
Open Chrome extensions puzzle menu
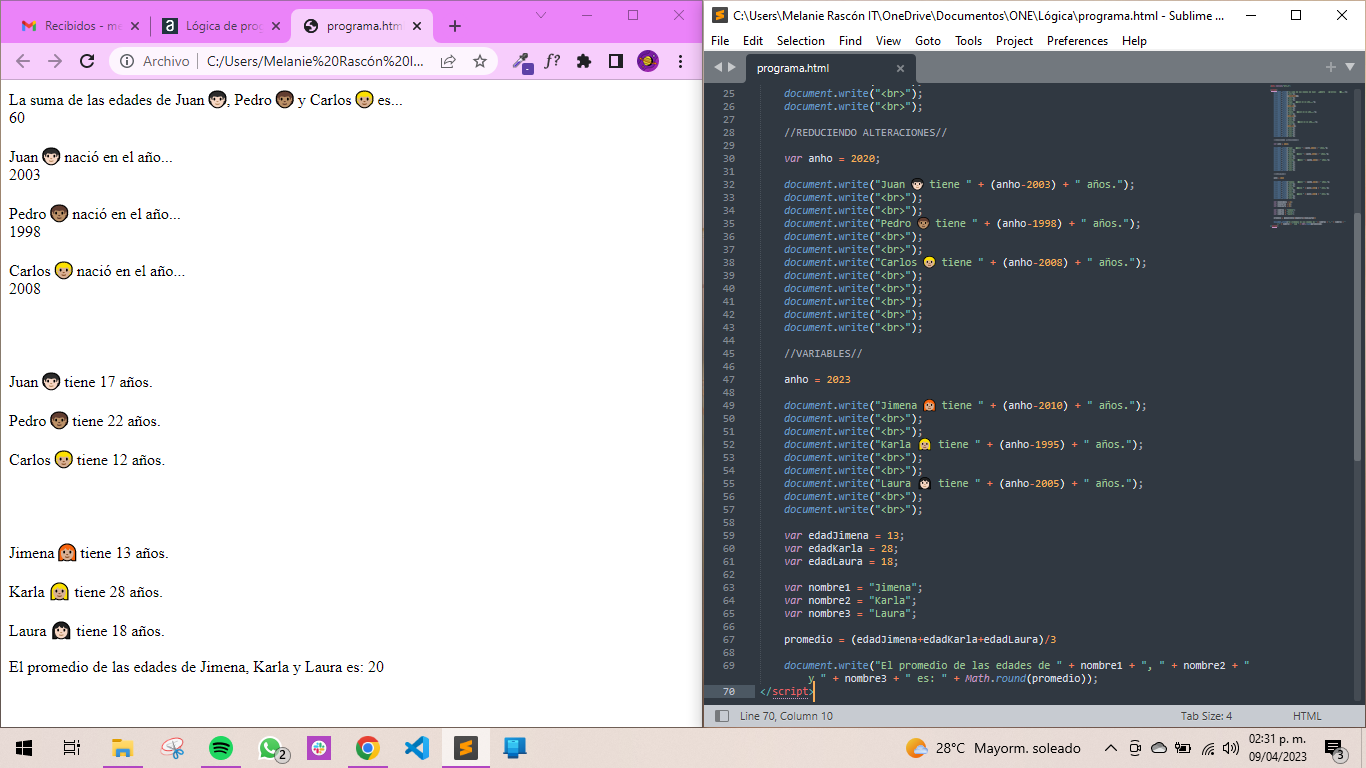584,61
